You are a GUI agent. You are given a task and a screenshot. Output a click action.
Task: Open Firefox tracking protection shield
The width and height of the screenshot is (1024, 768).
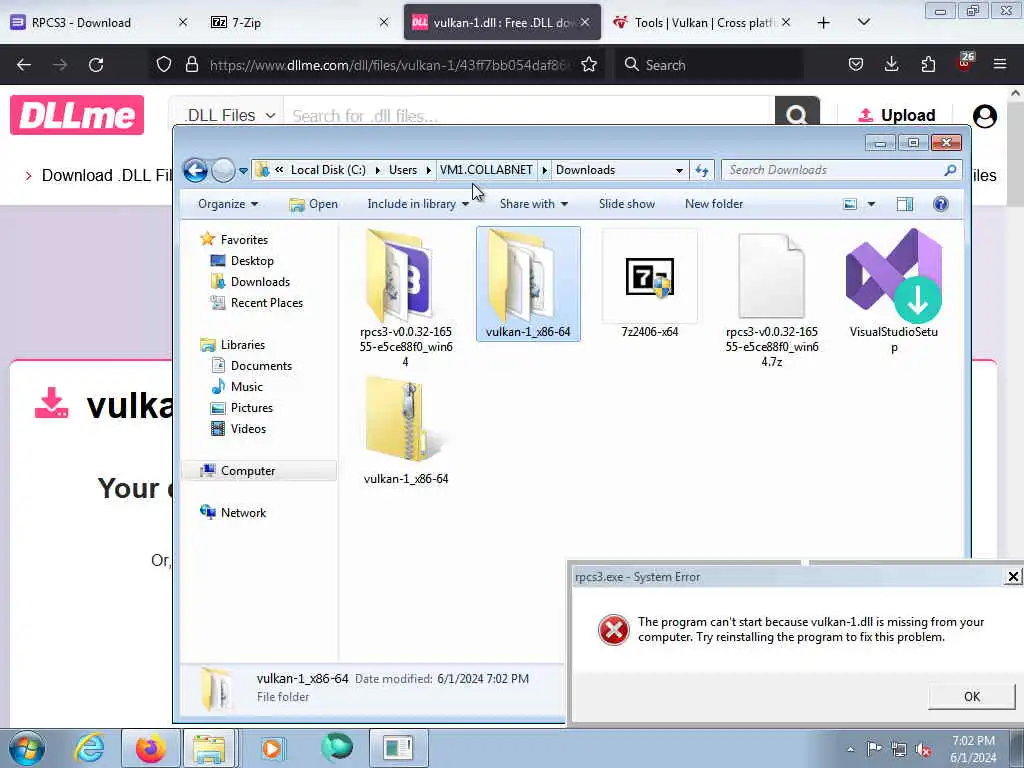click(x=164, y=64)
